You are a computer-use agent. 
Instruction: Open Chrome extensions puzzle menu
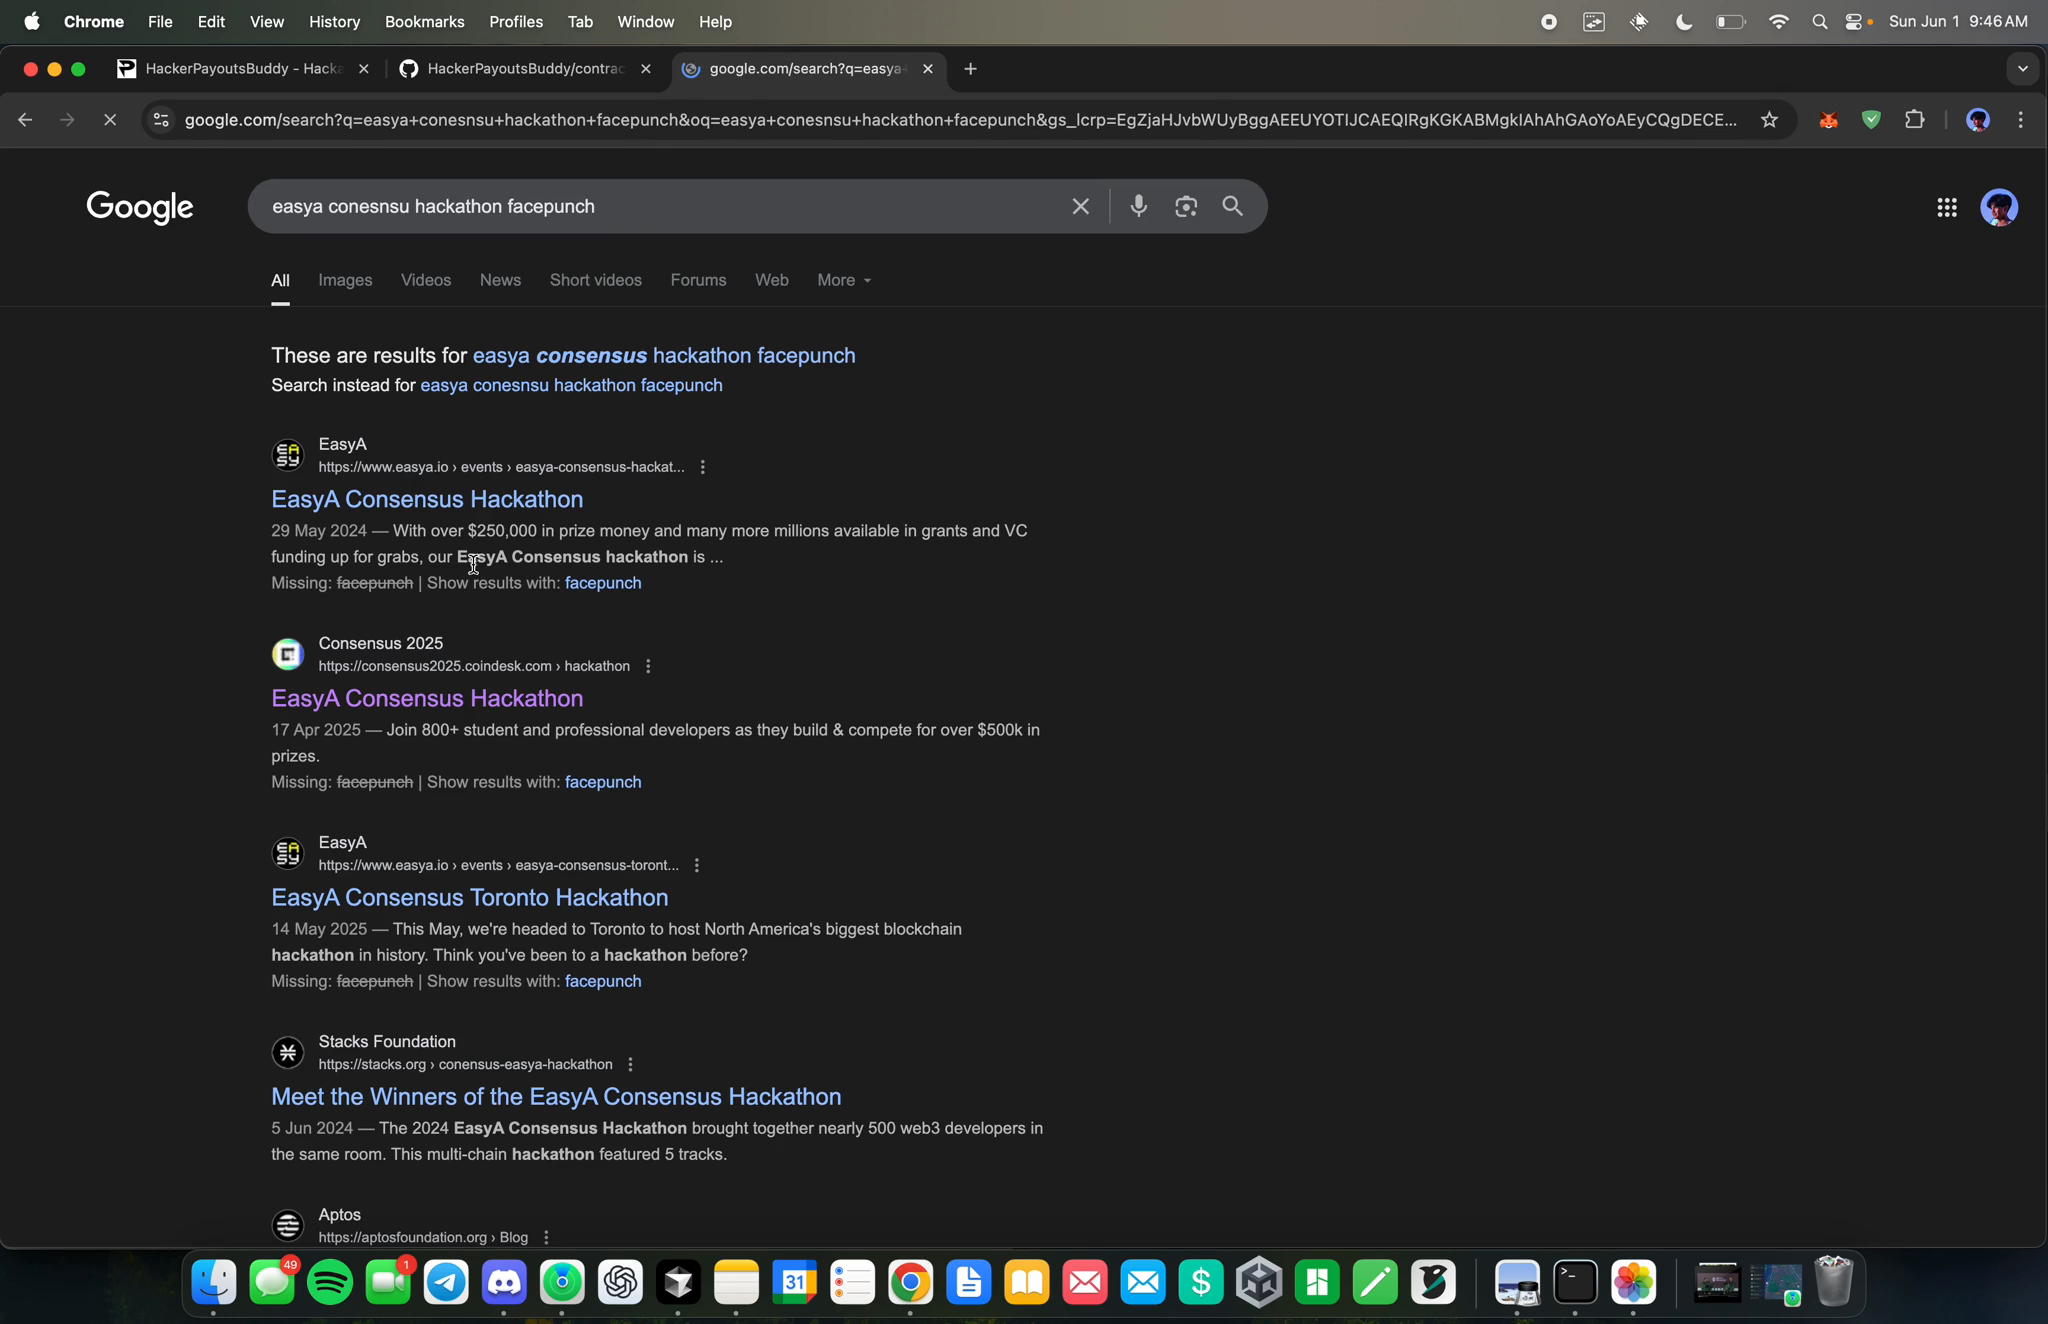click(1914, 120)
